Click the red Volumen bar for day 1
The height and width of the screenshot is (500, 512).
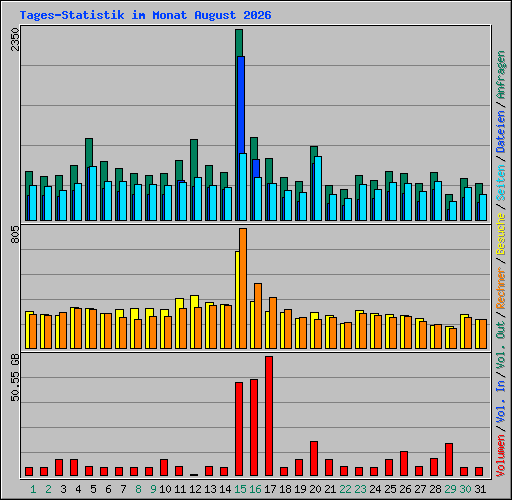[x=29, y=471]
